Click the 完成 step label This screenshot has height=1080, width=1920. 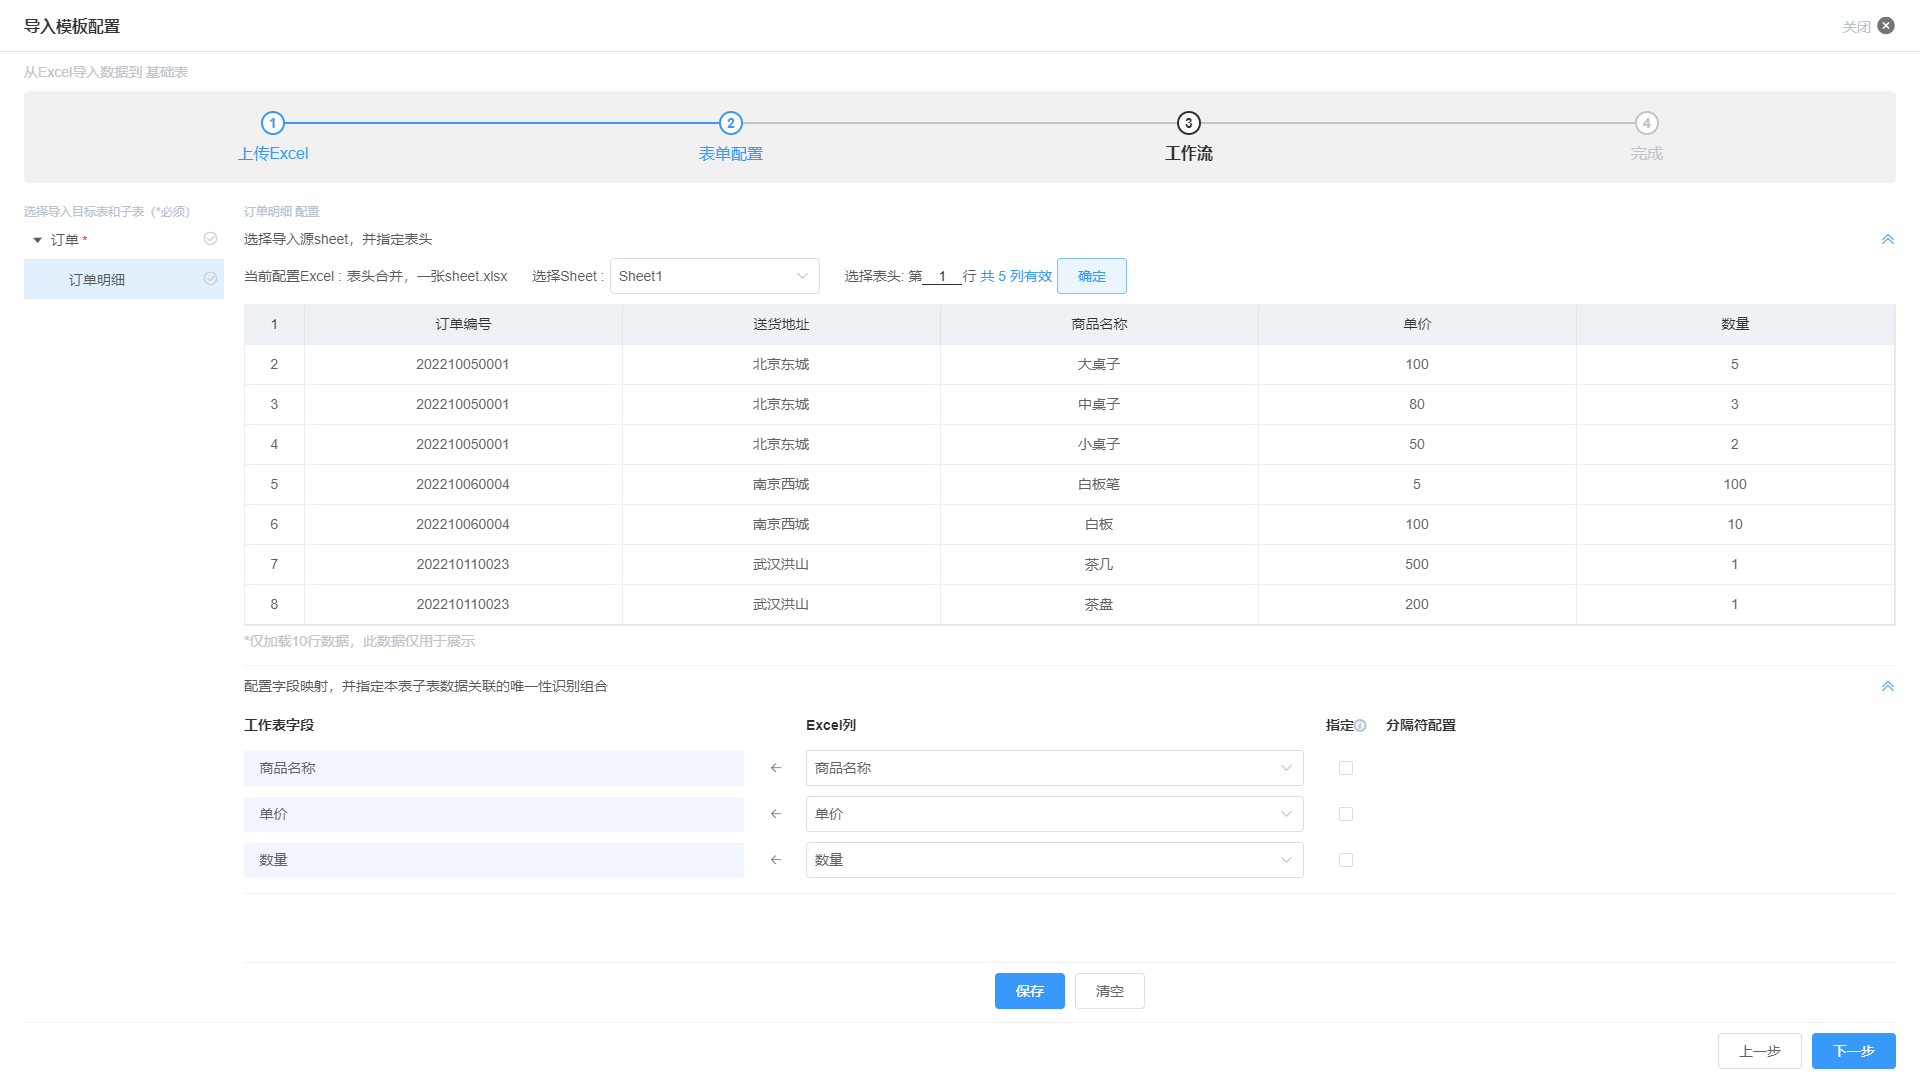pyautogui.click(x=1647, y=153)
